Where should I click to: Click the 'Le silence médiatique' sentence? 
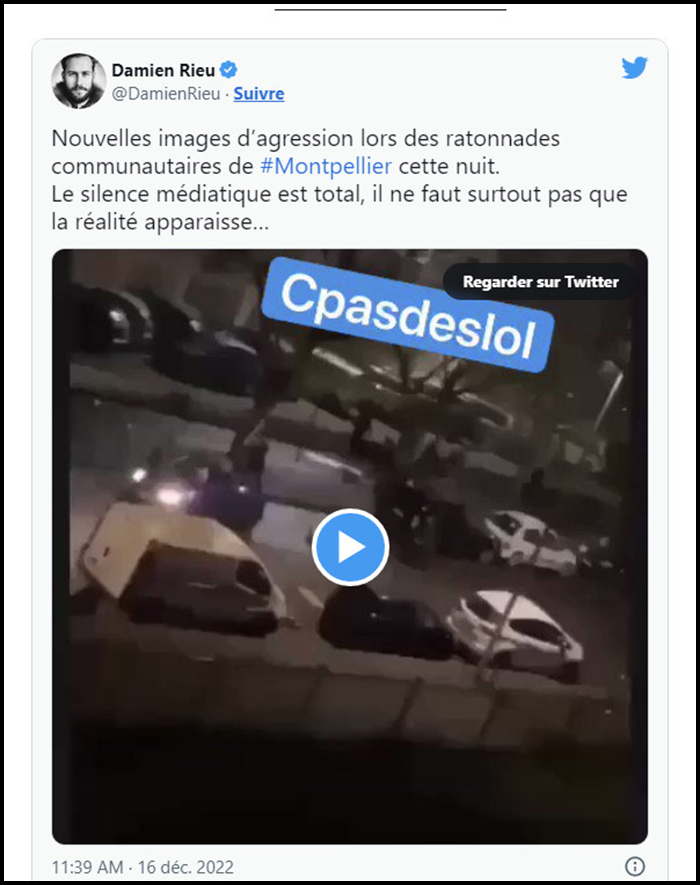click(x=339, y=208)
